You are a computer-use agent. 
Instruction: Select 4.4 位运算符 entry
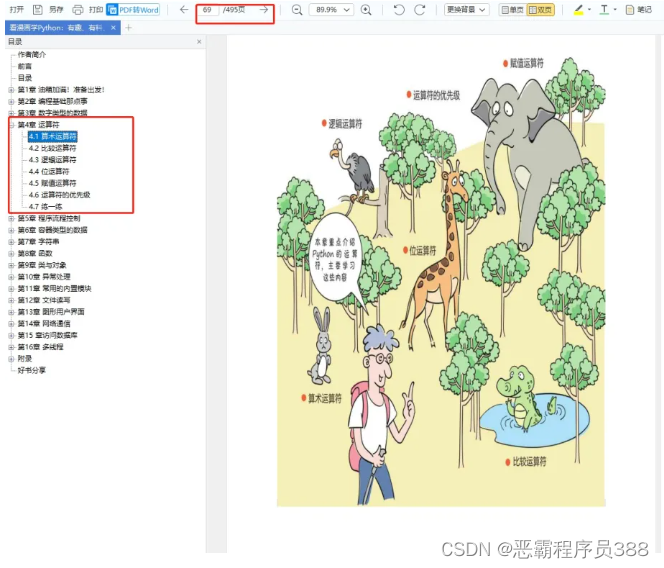tap(49, 171)
